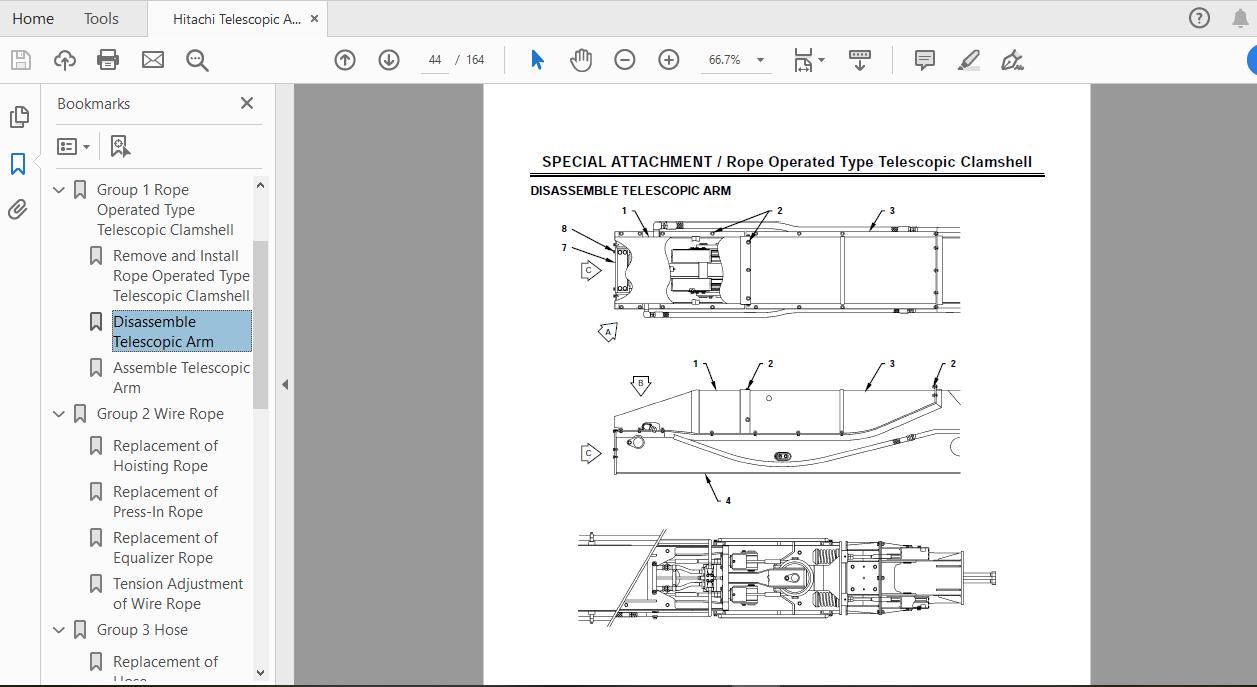The height and width of the screenshot is (687, 1257).
Task: Toggle the Bookmarks panel icon
Action: 18,163
